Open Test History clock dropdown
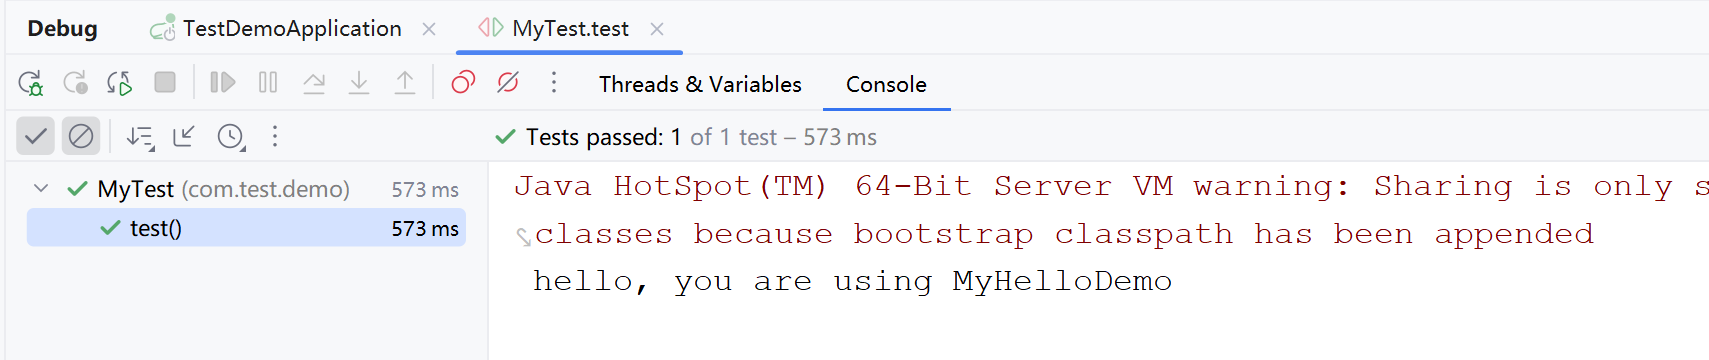1709x360 pixels. (231, 137)
